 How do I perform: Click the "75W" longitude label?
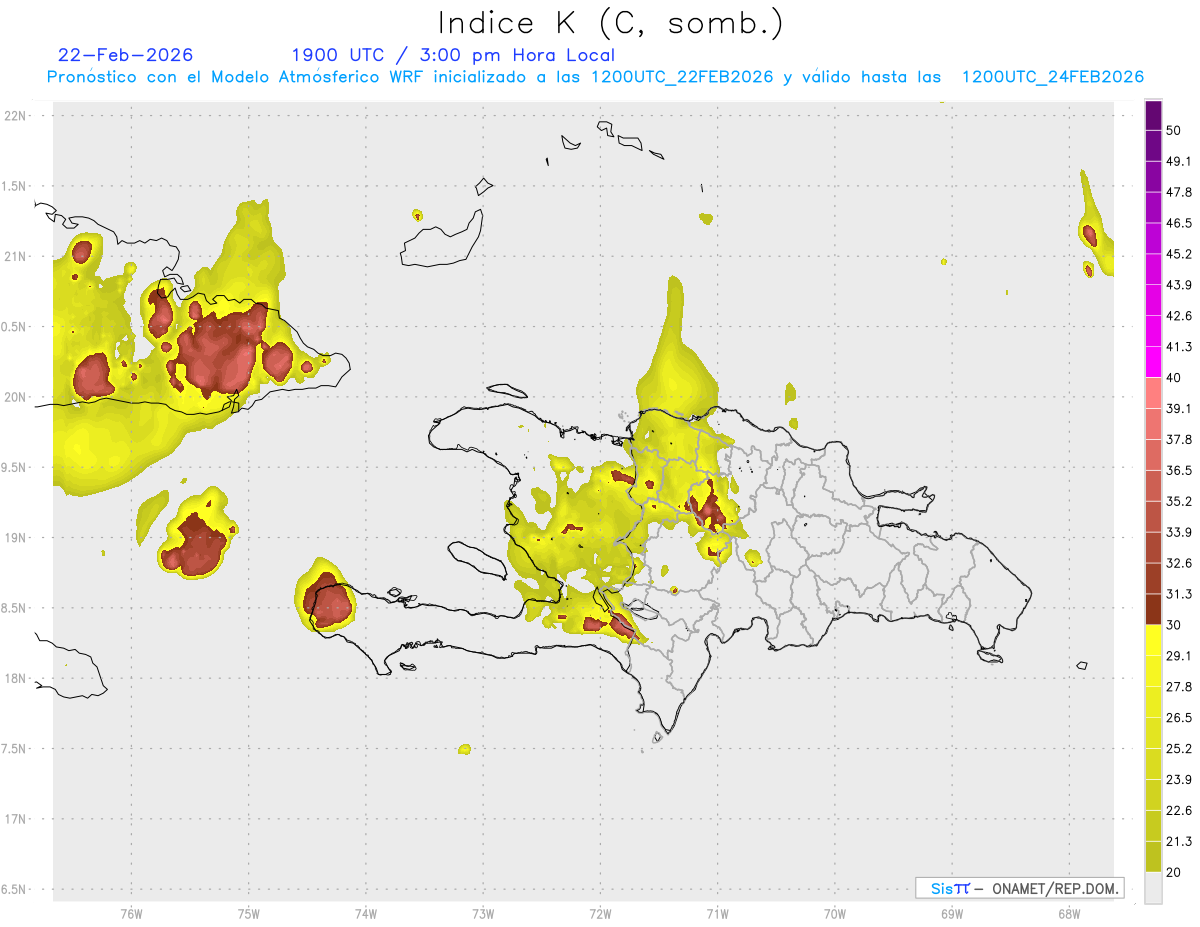click(x=249, y=914)
